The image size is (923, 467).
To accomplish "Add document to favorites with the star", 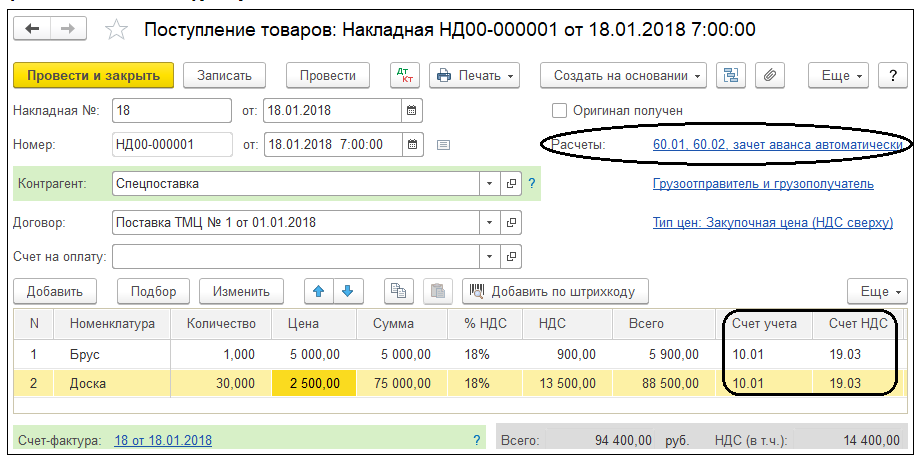I will click(117, 30).
